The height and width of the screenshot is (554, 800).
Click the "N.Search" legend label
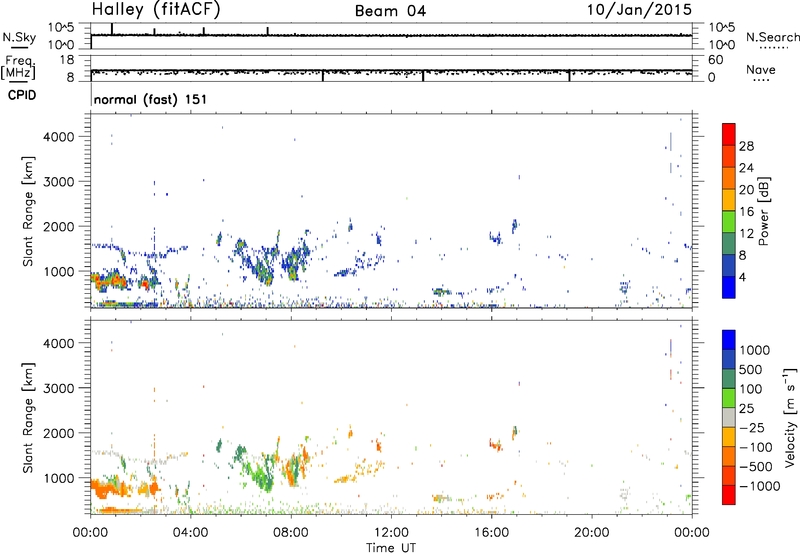coord(772,37)
